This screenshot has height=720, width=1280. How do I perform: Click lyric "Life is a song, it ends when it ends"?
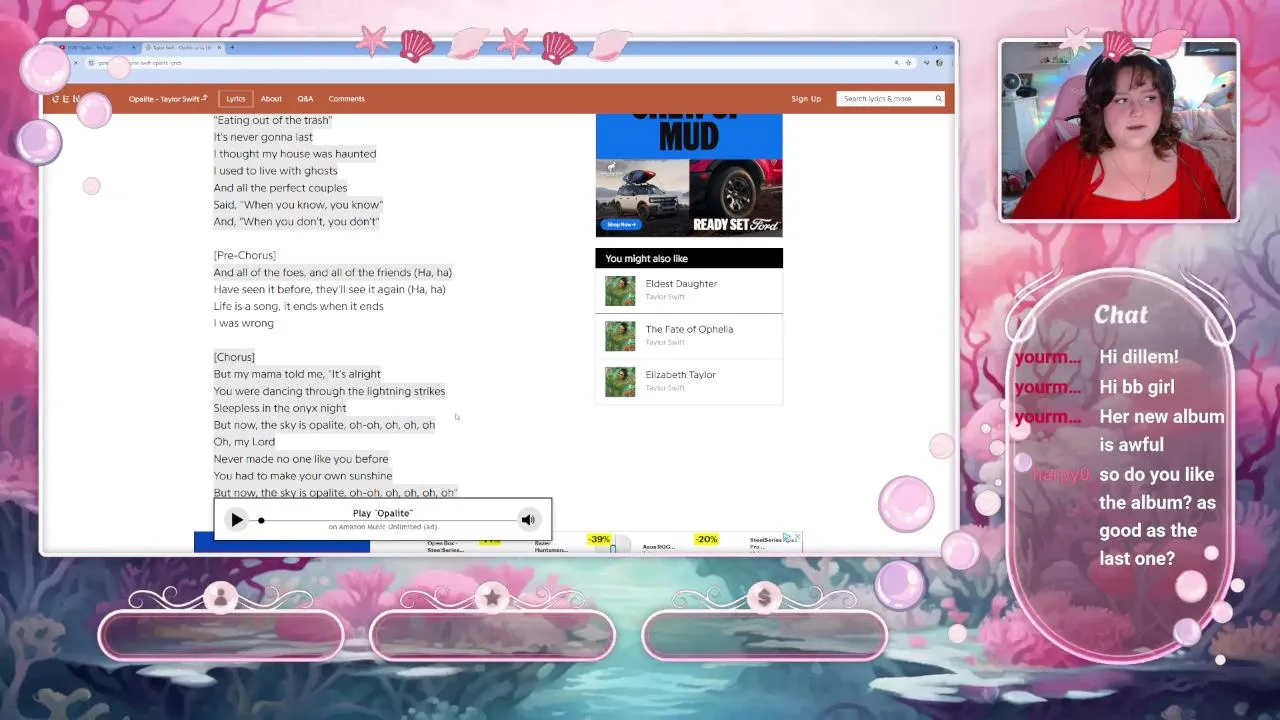coord(298,306)
